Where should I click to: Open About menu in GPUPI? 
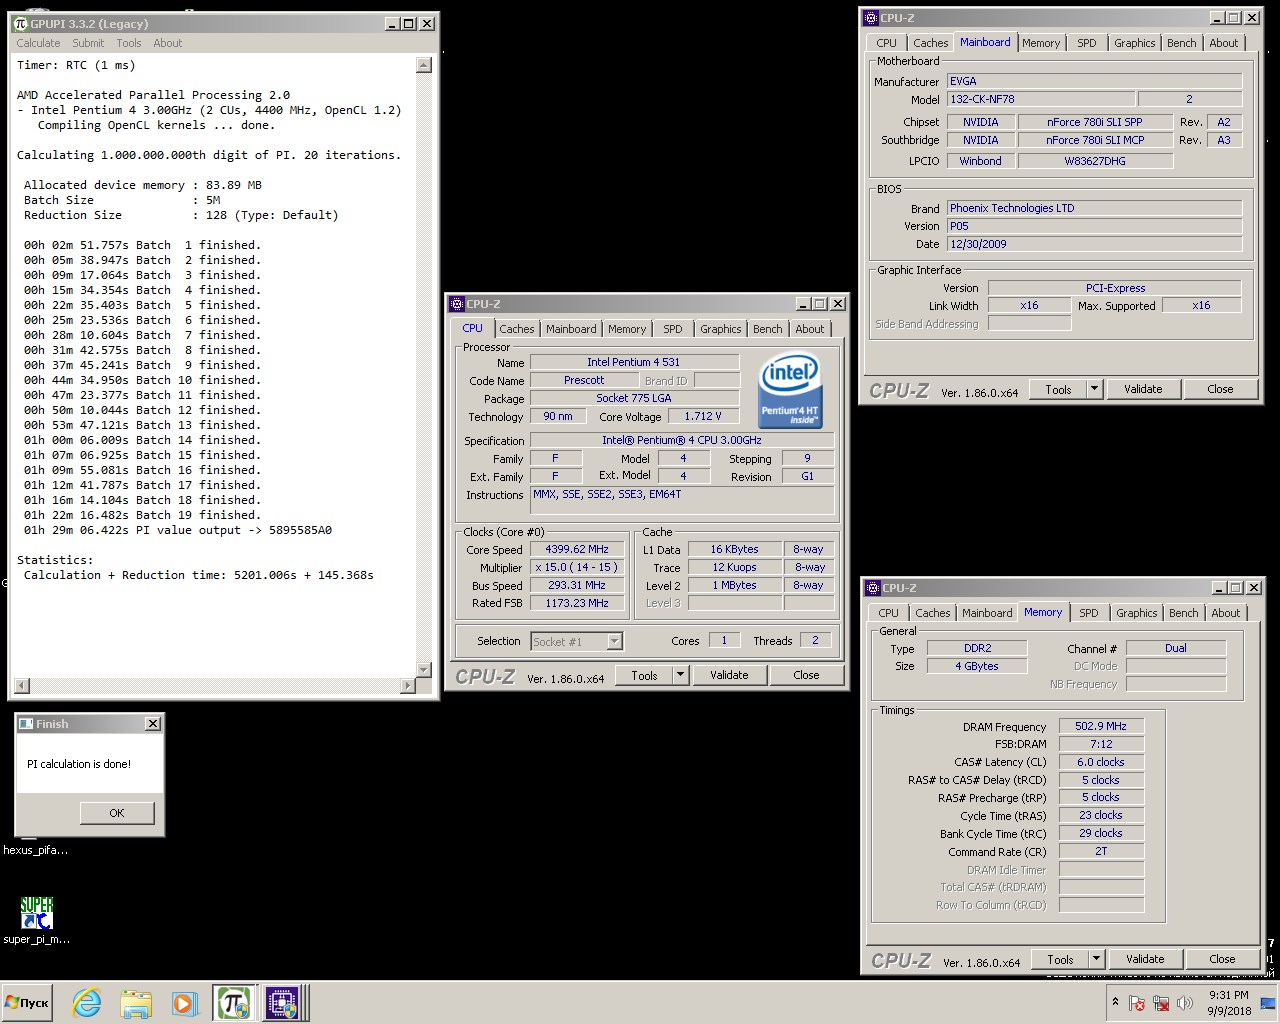[x=168, y=43]
